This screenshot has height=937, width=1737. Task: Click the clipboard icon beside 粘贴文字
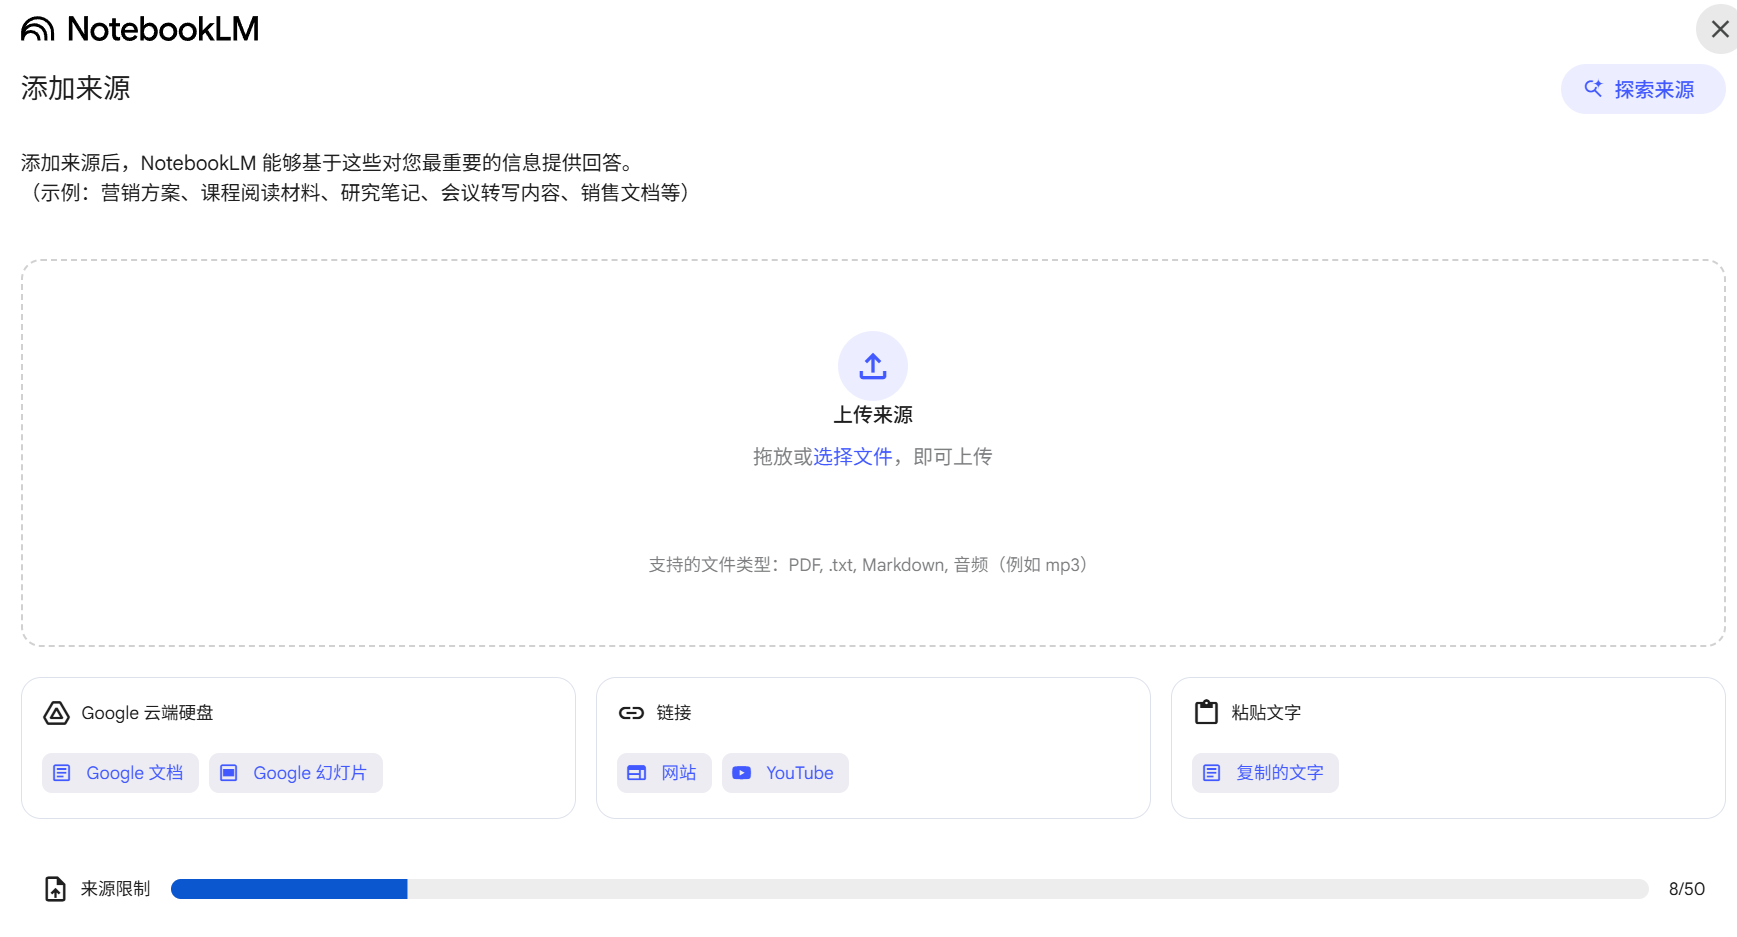[x=1207, y=712]
